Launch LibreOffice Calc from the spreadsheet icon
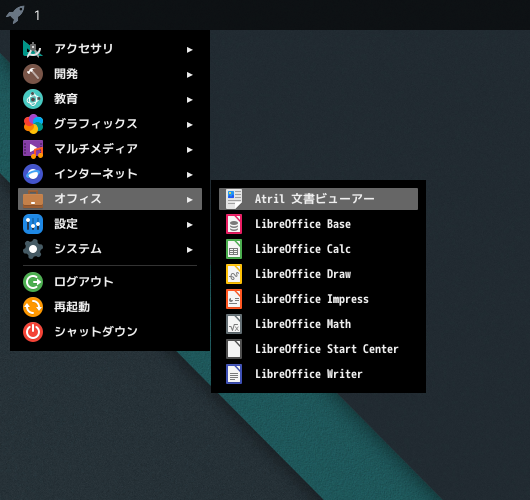 click(x=234, y=249)
